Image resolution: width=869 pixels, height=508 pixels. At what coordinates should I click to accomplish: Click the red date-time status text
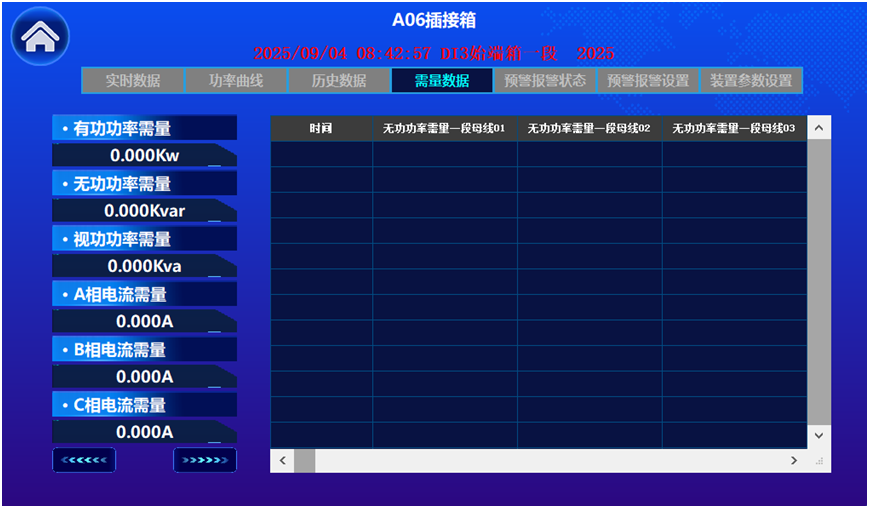coord(433,54)
